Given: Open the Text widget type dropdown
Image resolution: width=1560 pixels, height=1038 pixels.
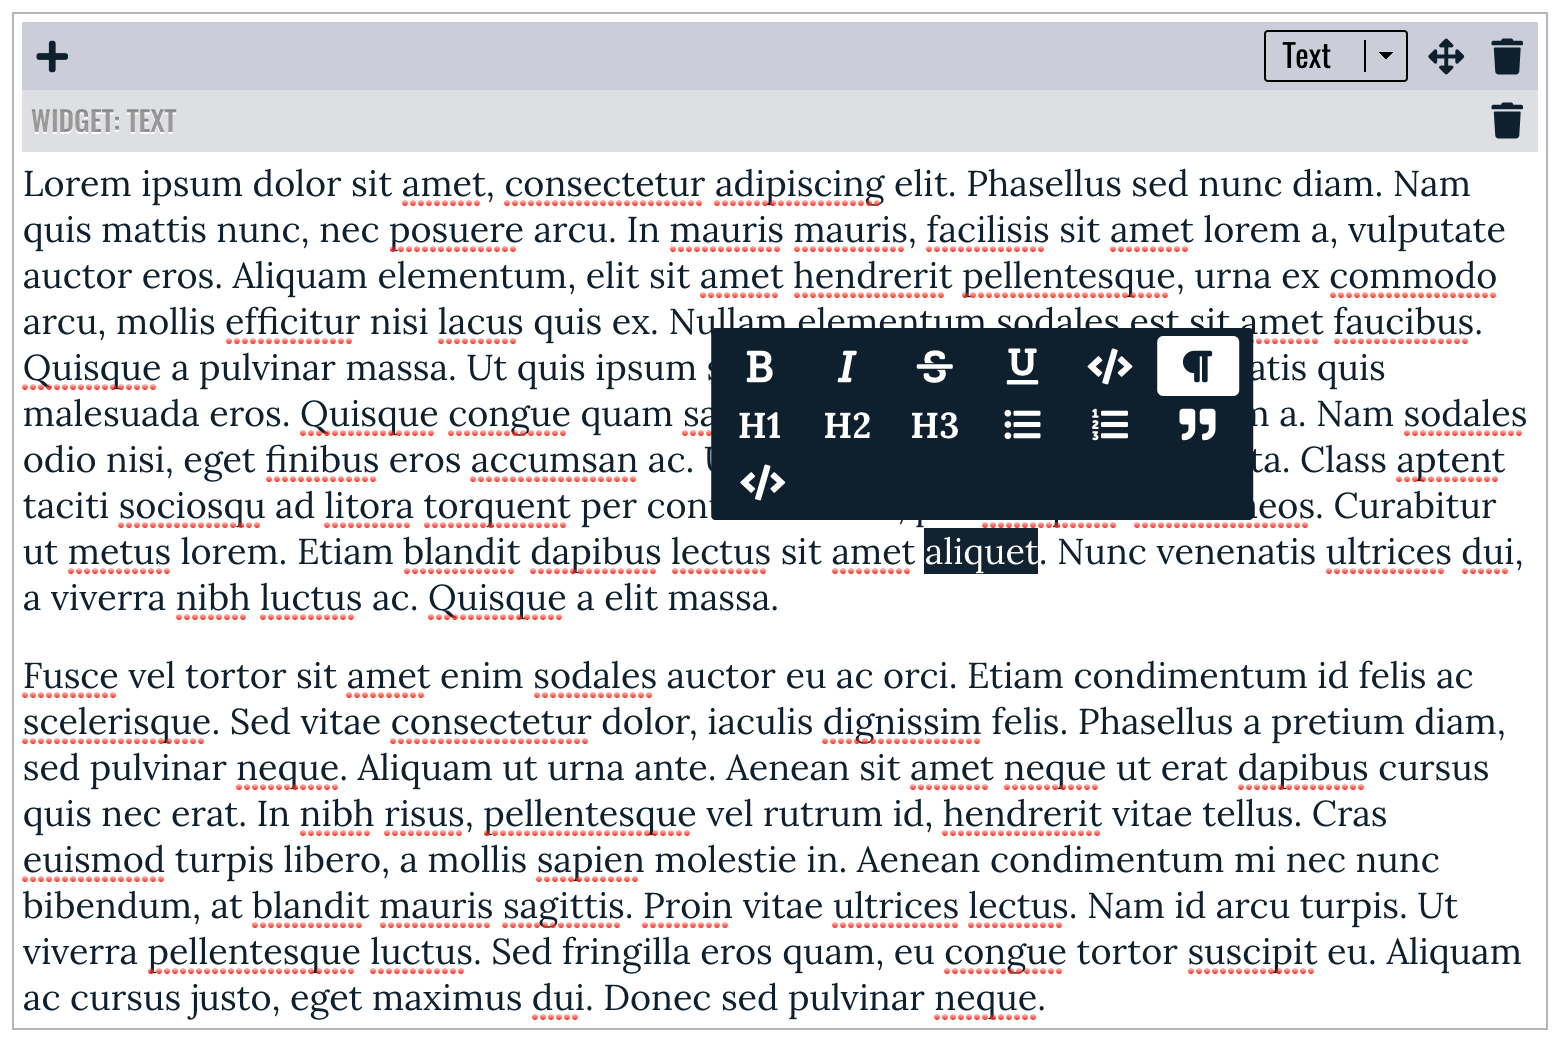Looking at the screenshot, I should [1335, 56].
